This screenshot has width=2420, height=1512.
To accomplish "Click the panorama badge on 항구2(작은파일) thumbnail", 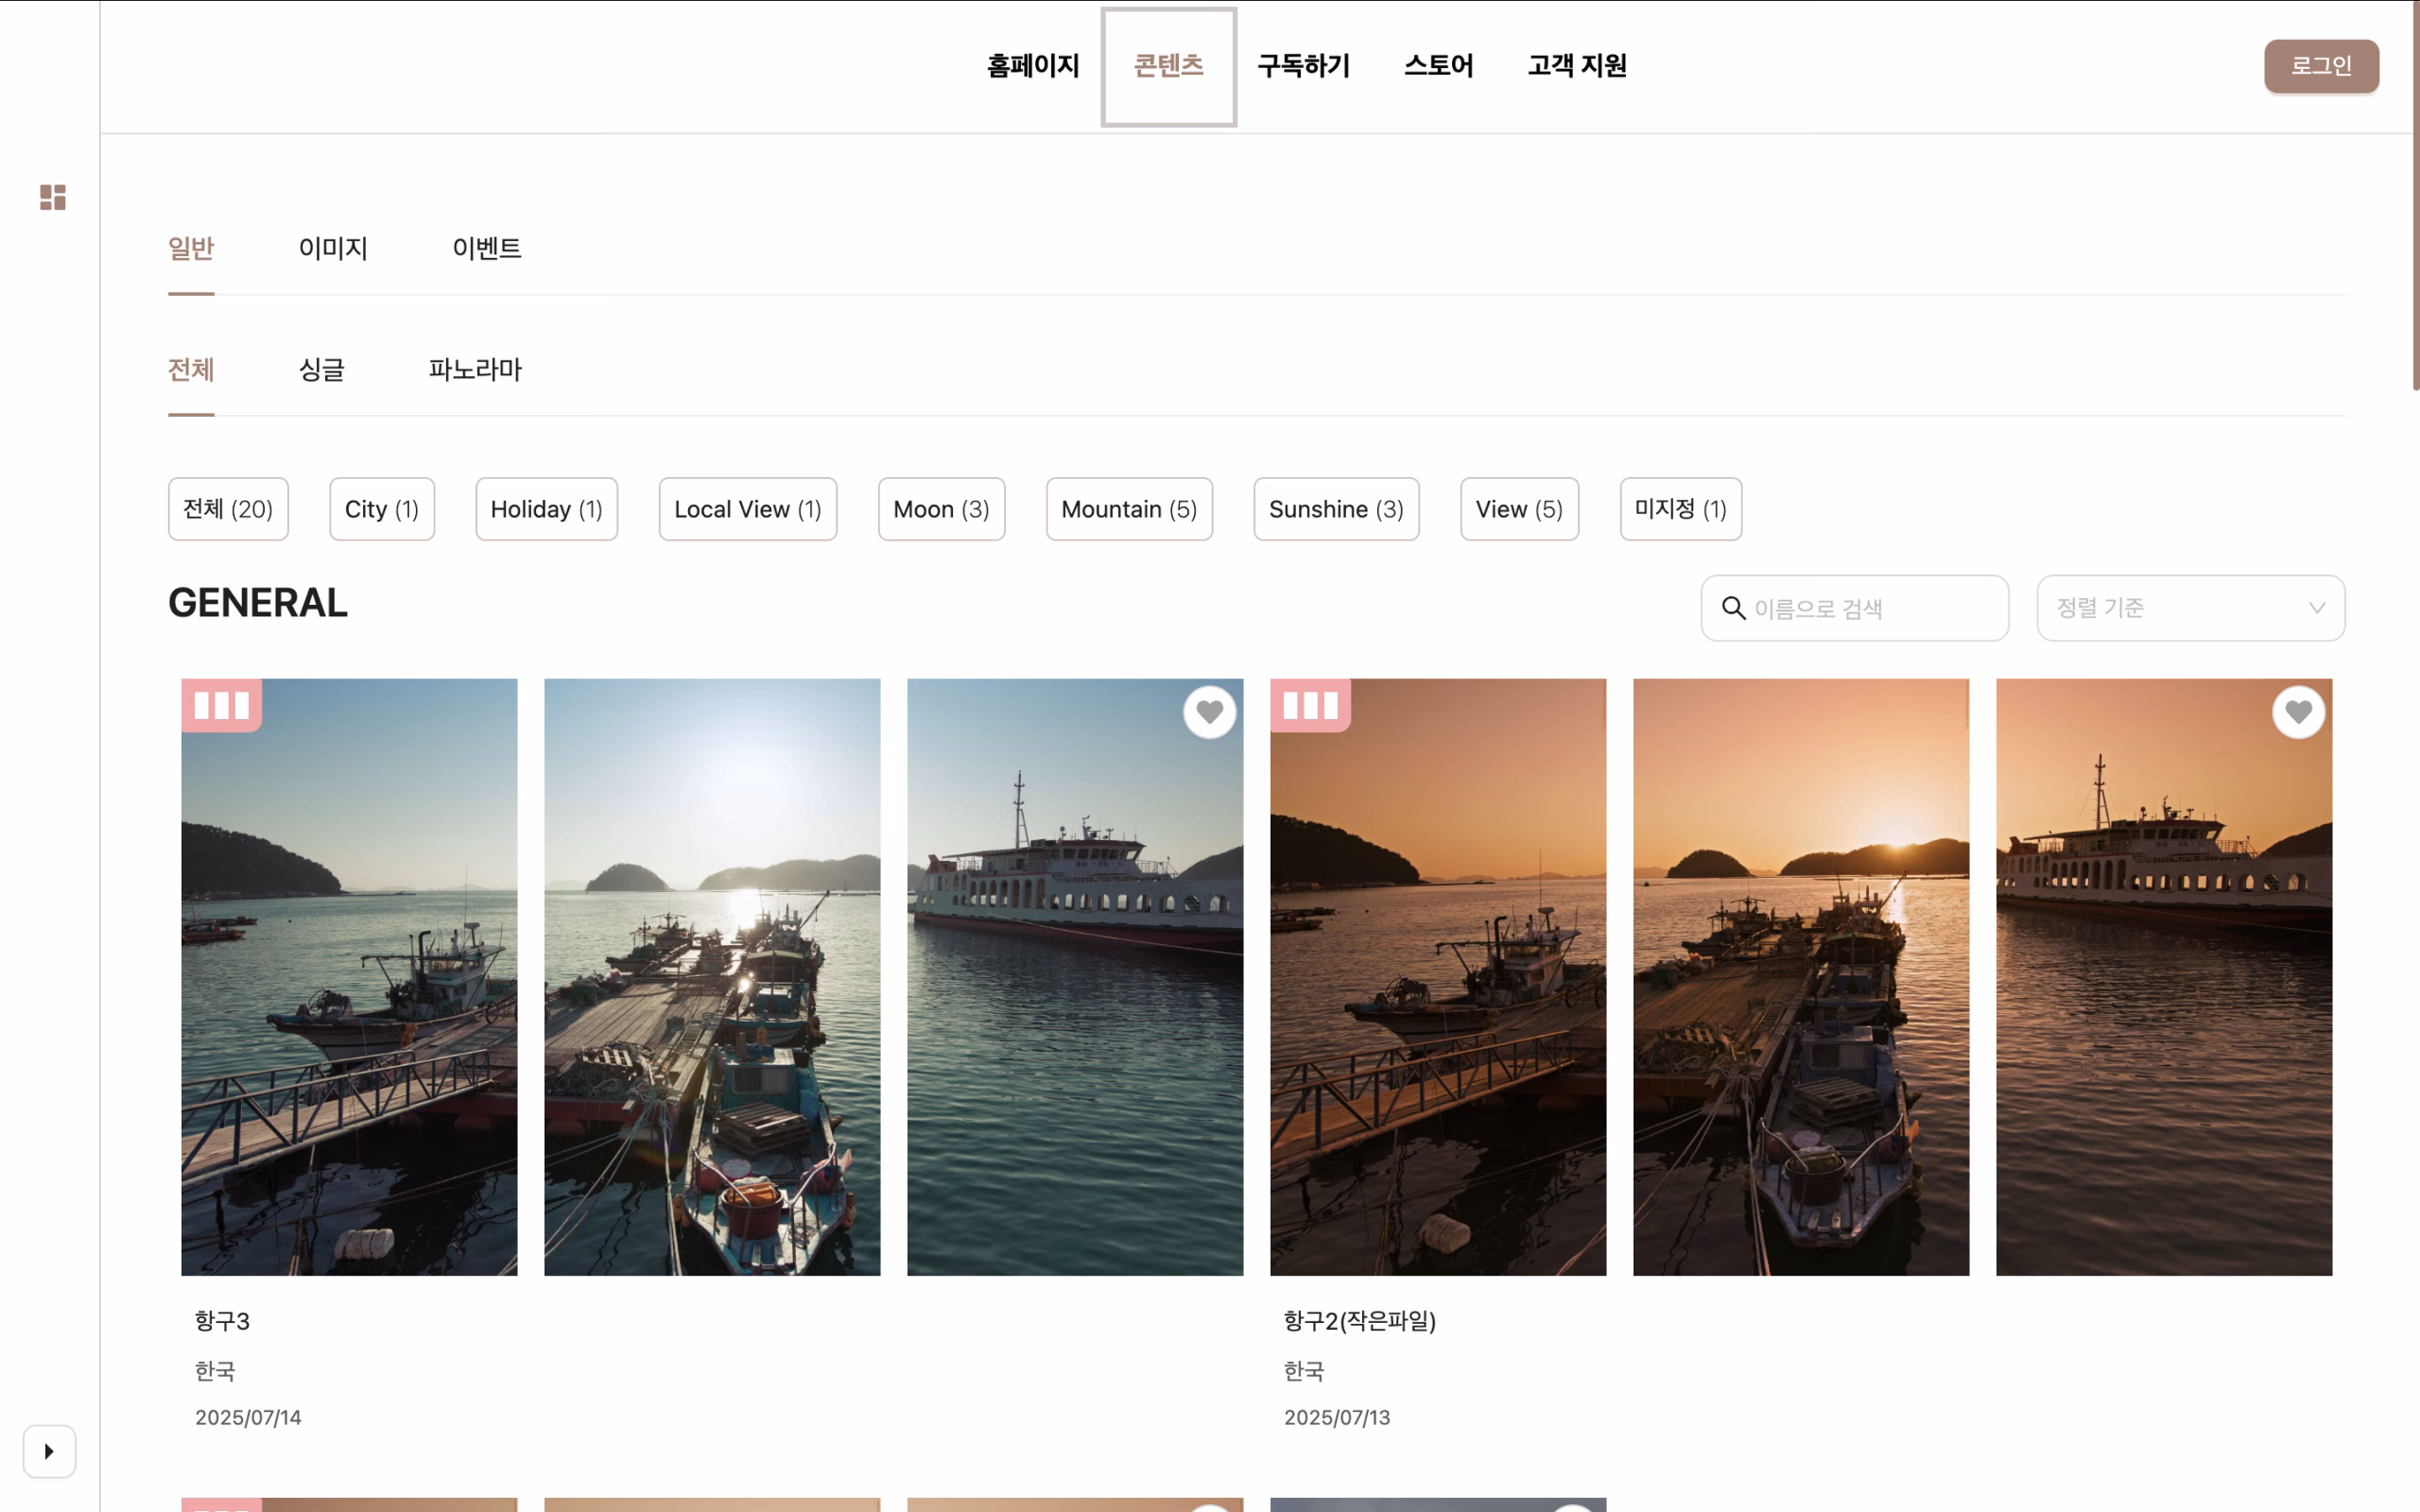I will [x=1310, y=706].
